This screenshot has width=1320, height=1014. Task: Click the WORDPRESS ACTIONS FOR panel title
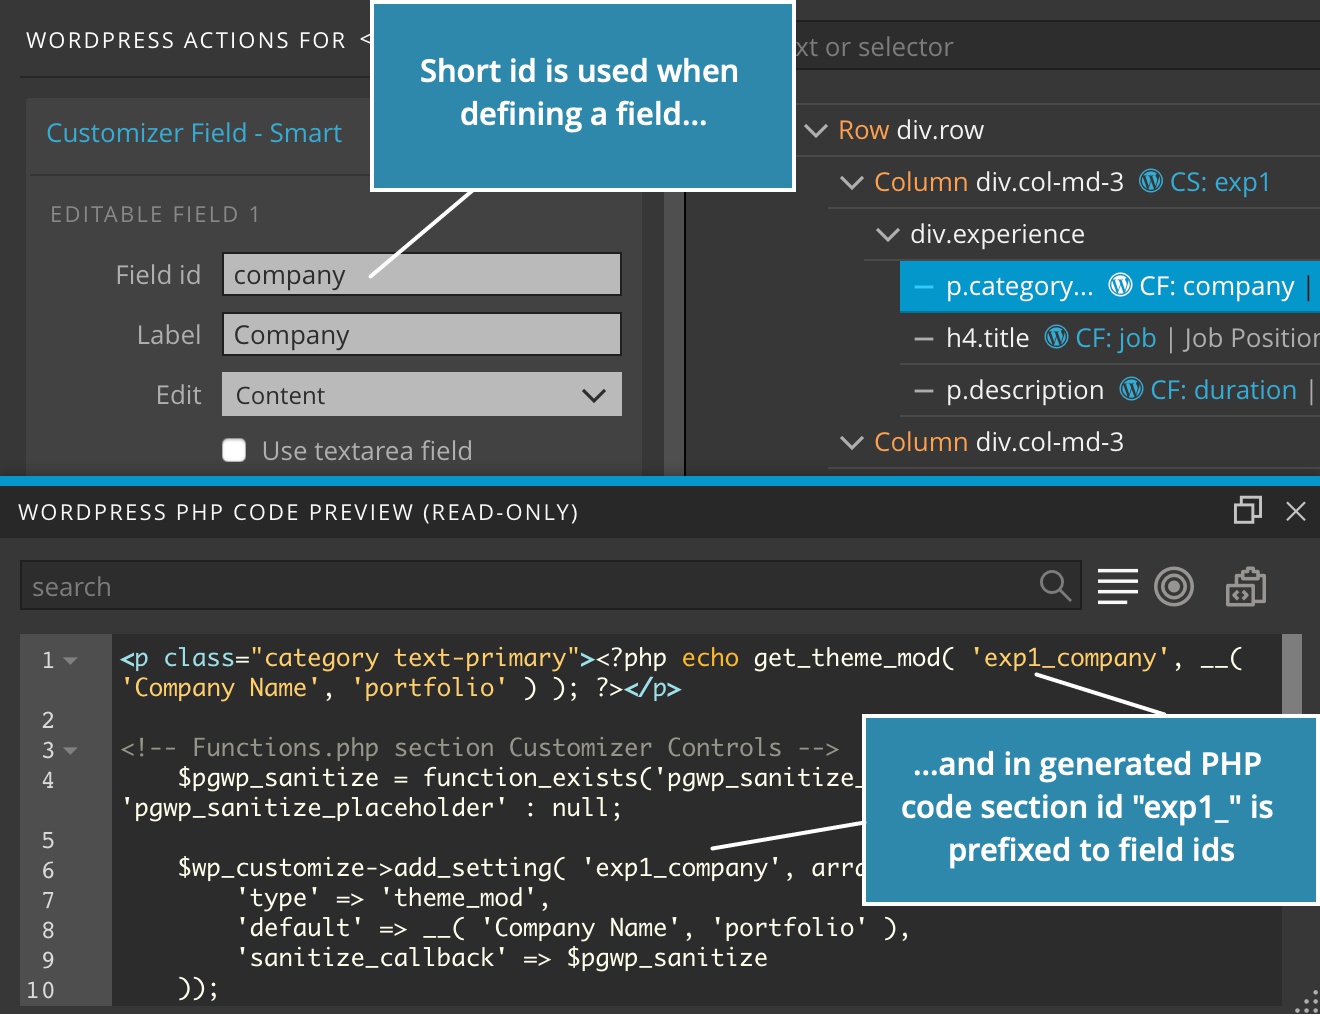(x=186, y=40)
